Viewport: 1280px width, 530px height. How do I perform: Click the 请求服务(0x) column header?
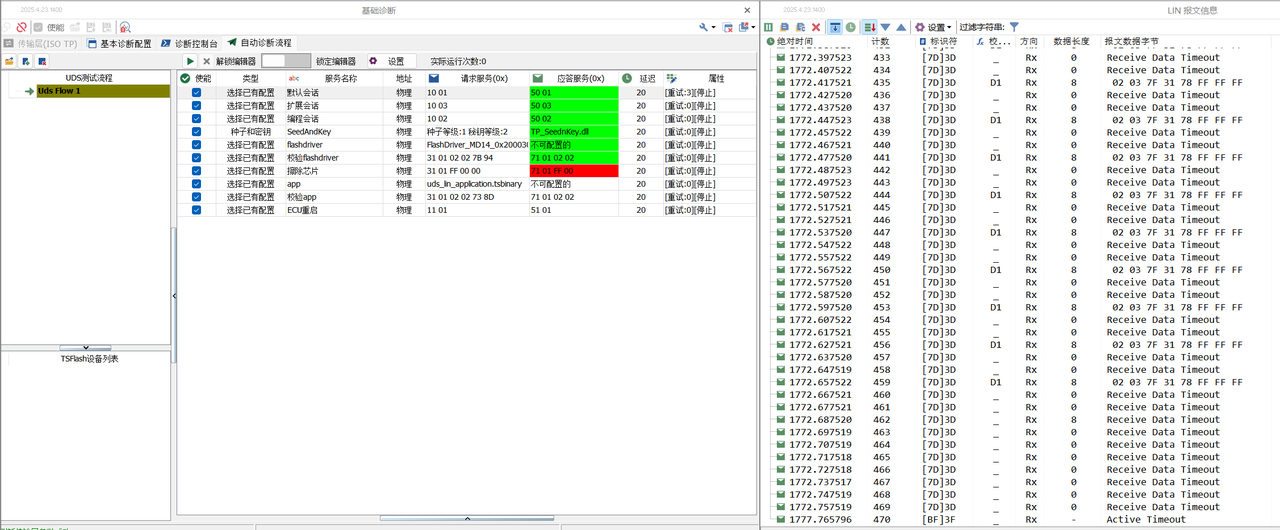pyautogui.click(x=475, y=78)
